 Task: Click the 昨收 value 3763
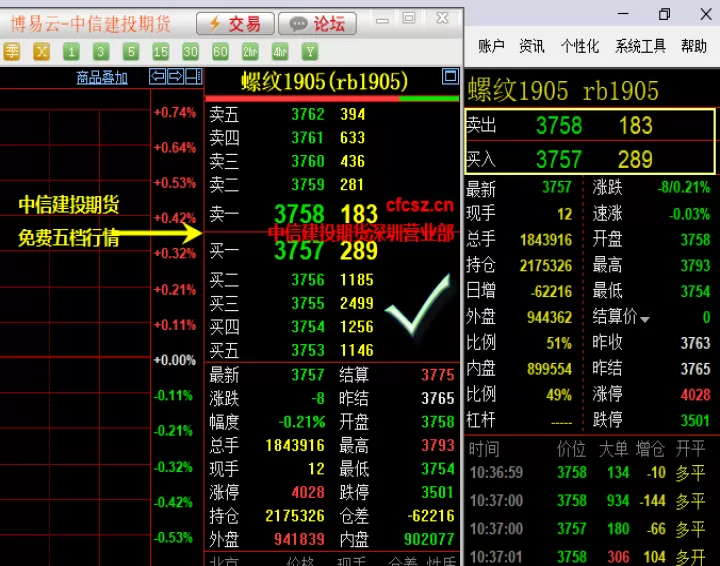coord(696,343)
